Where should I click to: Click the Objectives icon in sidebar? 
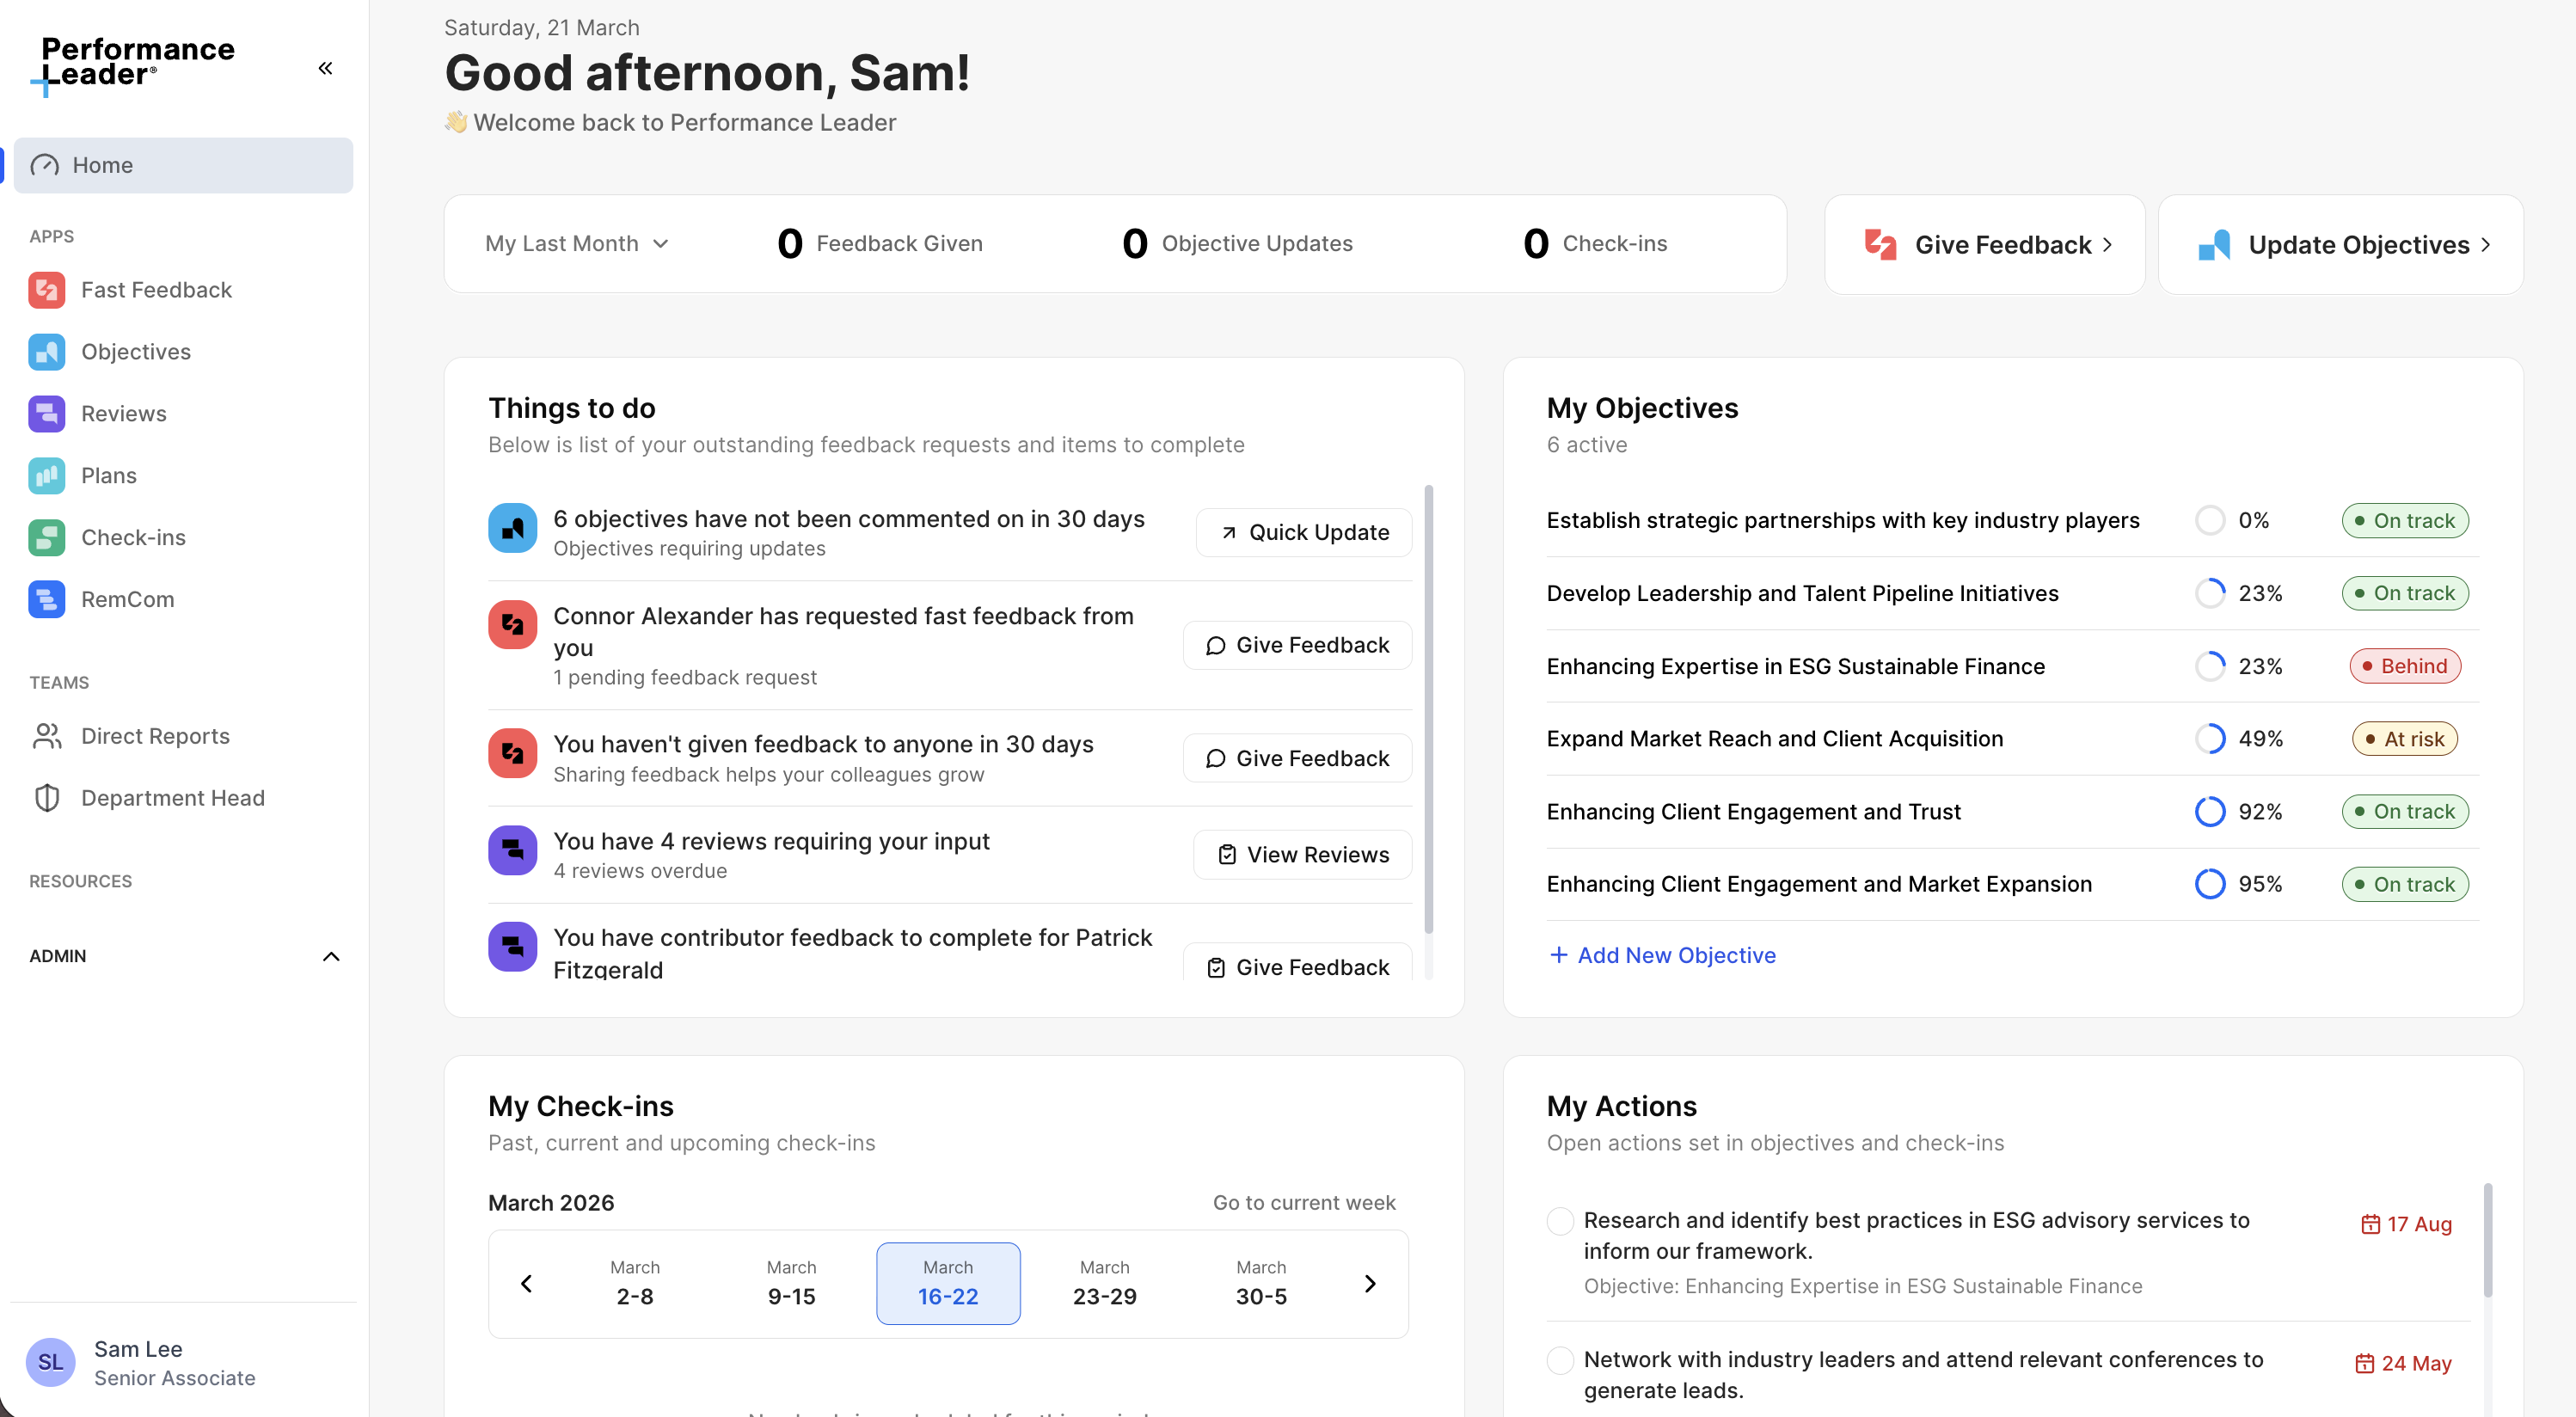click(x=46, y=352)
